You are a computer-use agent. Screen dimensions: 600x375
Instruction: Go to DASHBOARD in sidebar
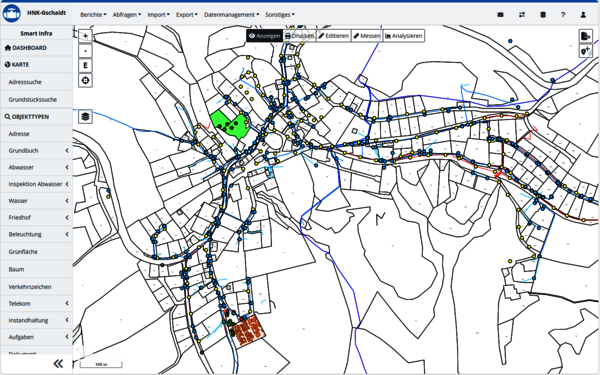[36, 48]
